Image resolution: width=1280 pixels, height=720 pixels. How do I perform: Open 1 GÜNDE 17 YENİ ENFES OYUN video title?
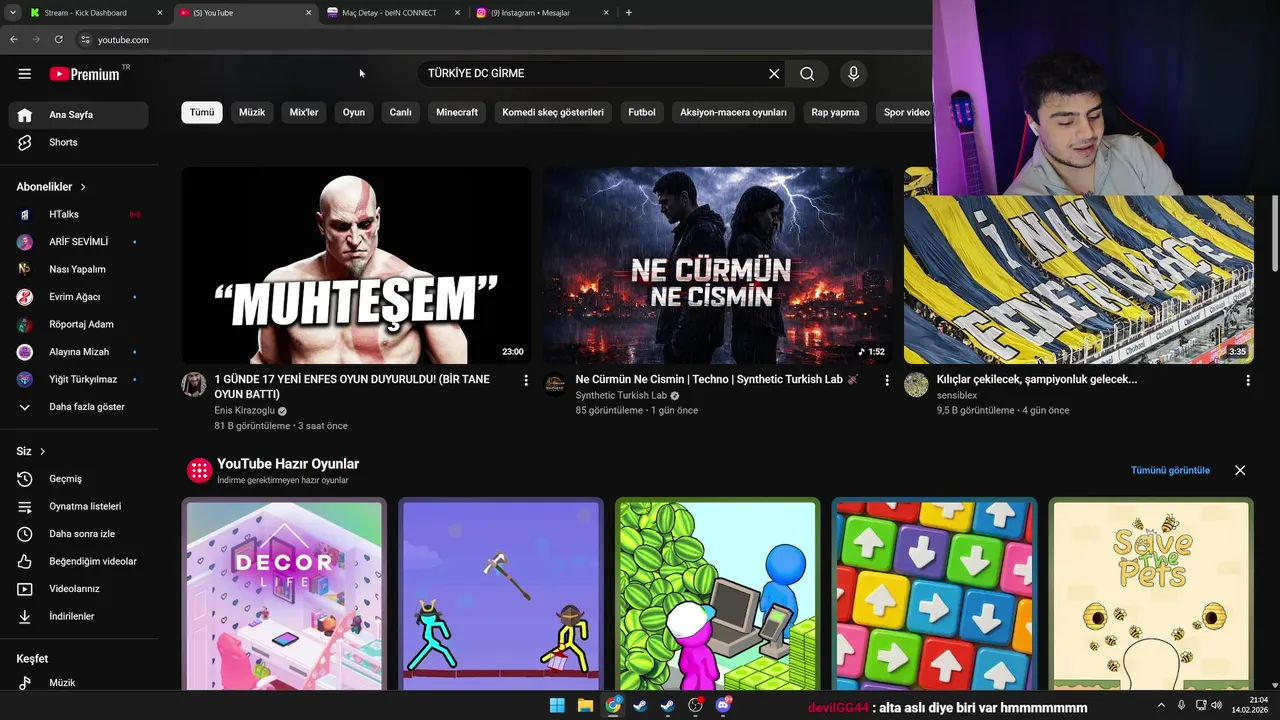click(x=352, y=387)
